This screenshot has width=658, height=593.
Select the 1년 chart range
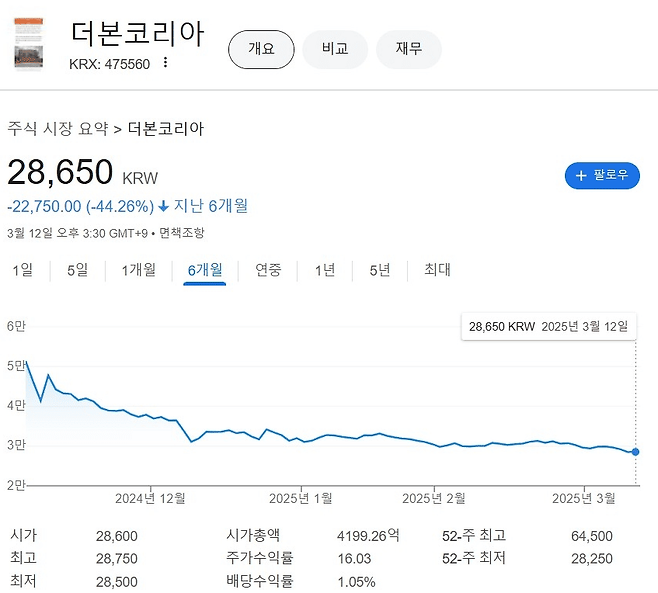point(325,270)
